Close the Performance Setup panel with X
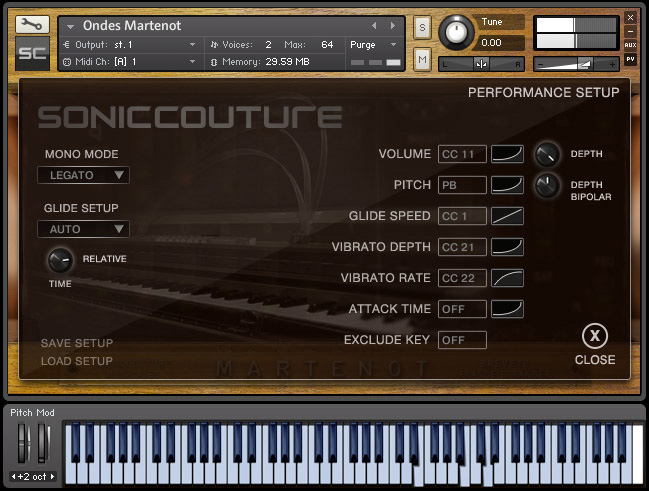The height and width of the screenshot is (491, 649). (595, 336)
